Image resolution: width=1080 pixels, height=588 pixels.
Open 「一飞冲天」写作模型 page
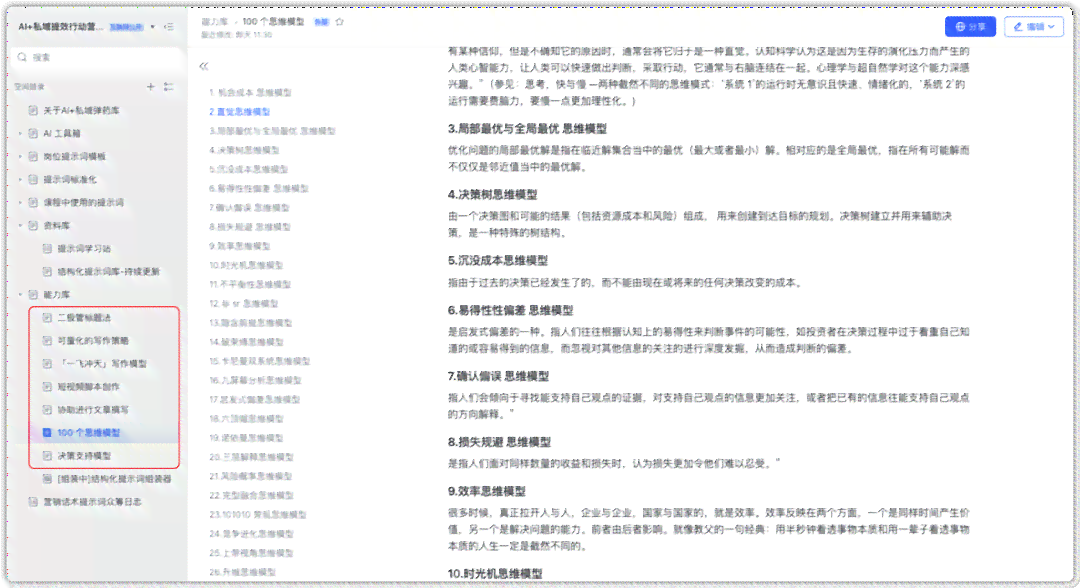pos(101,364)
